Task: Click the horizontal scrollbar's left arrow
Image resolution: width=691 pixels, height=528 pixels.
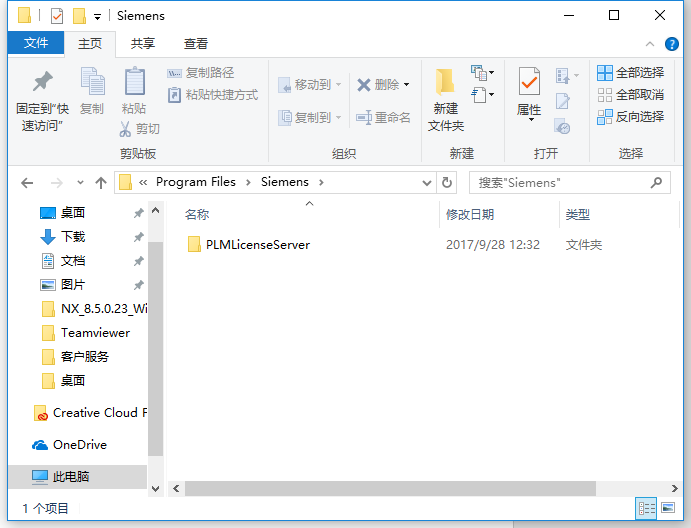Action: [176, 488]
